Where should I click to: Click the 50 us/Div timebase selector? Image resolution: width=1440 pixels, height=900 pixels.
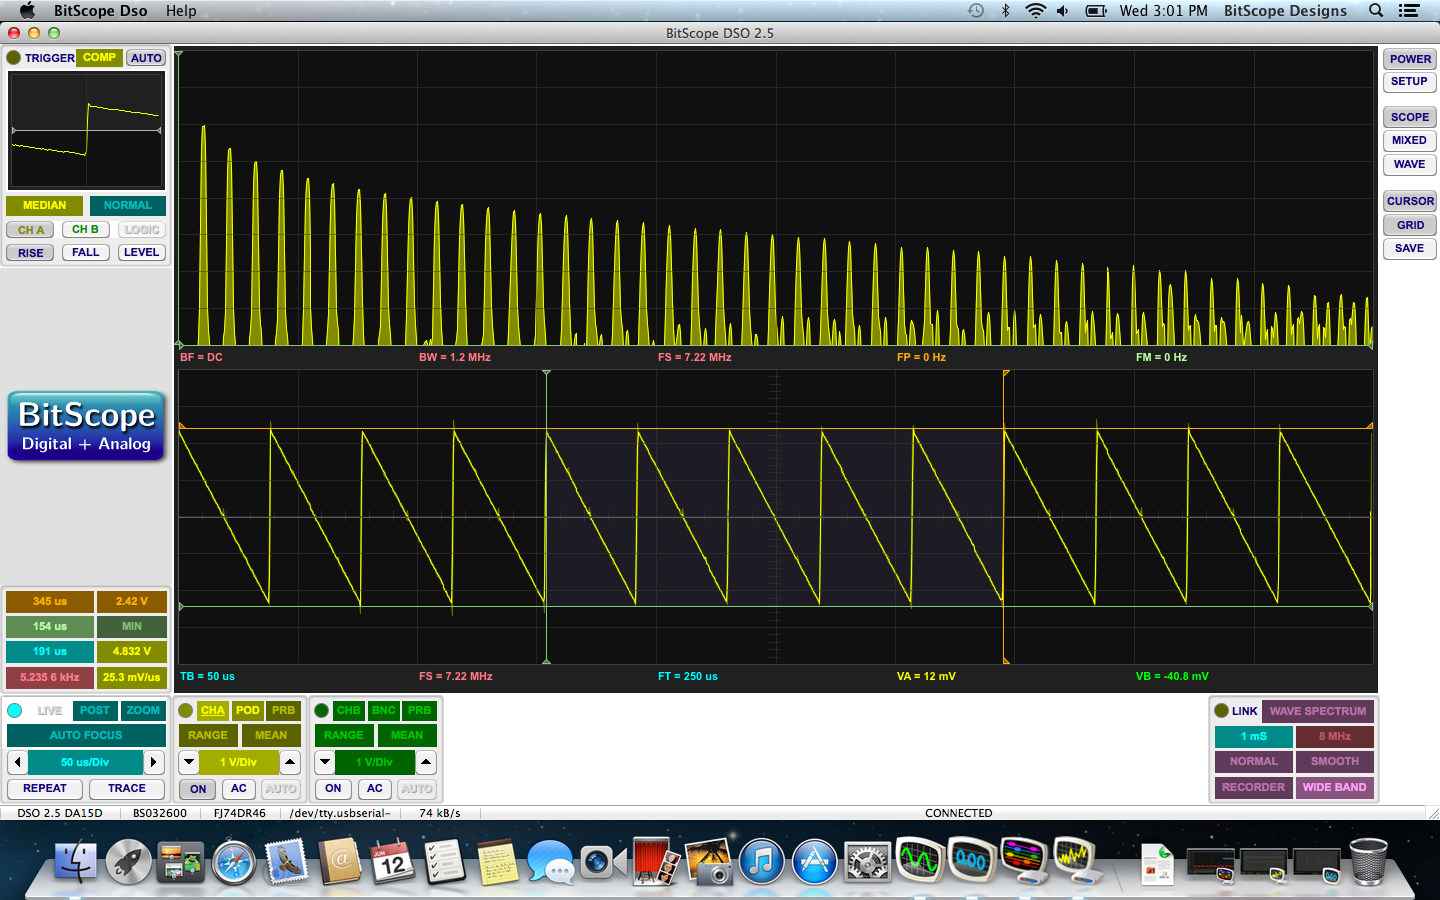tap(85, 762)
